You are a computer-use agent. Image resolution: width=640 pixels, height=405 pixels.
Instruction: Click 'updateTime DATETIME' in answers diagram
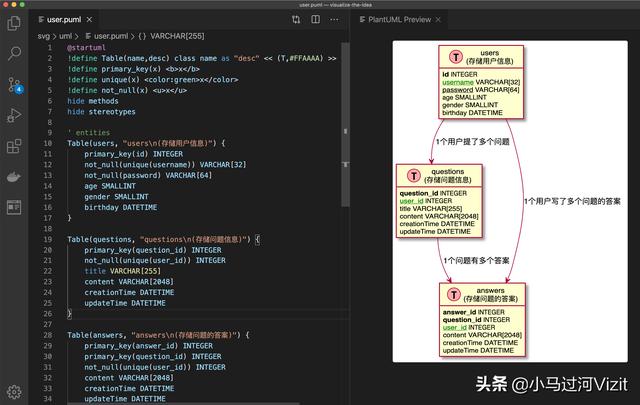tap(478, 350)
